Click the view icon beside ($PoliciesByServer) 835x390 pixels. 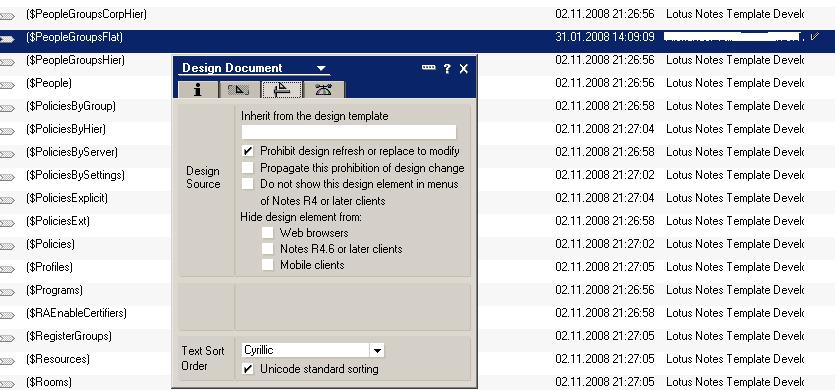click(x=7, y=155)
